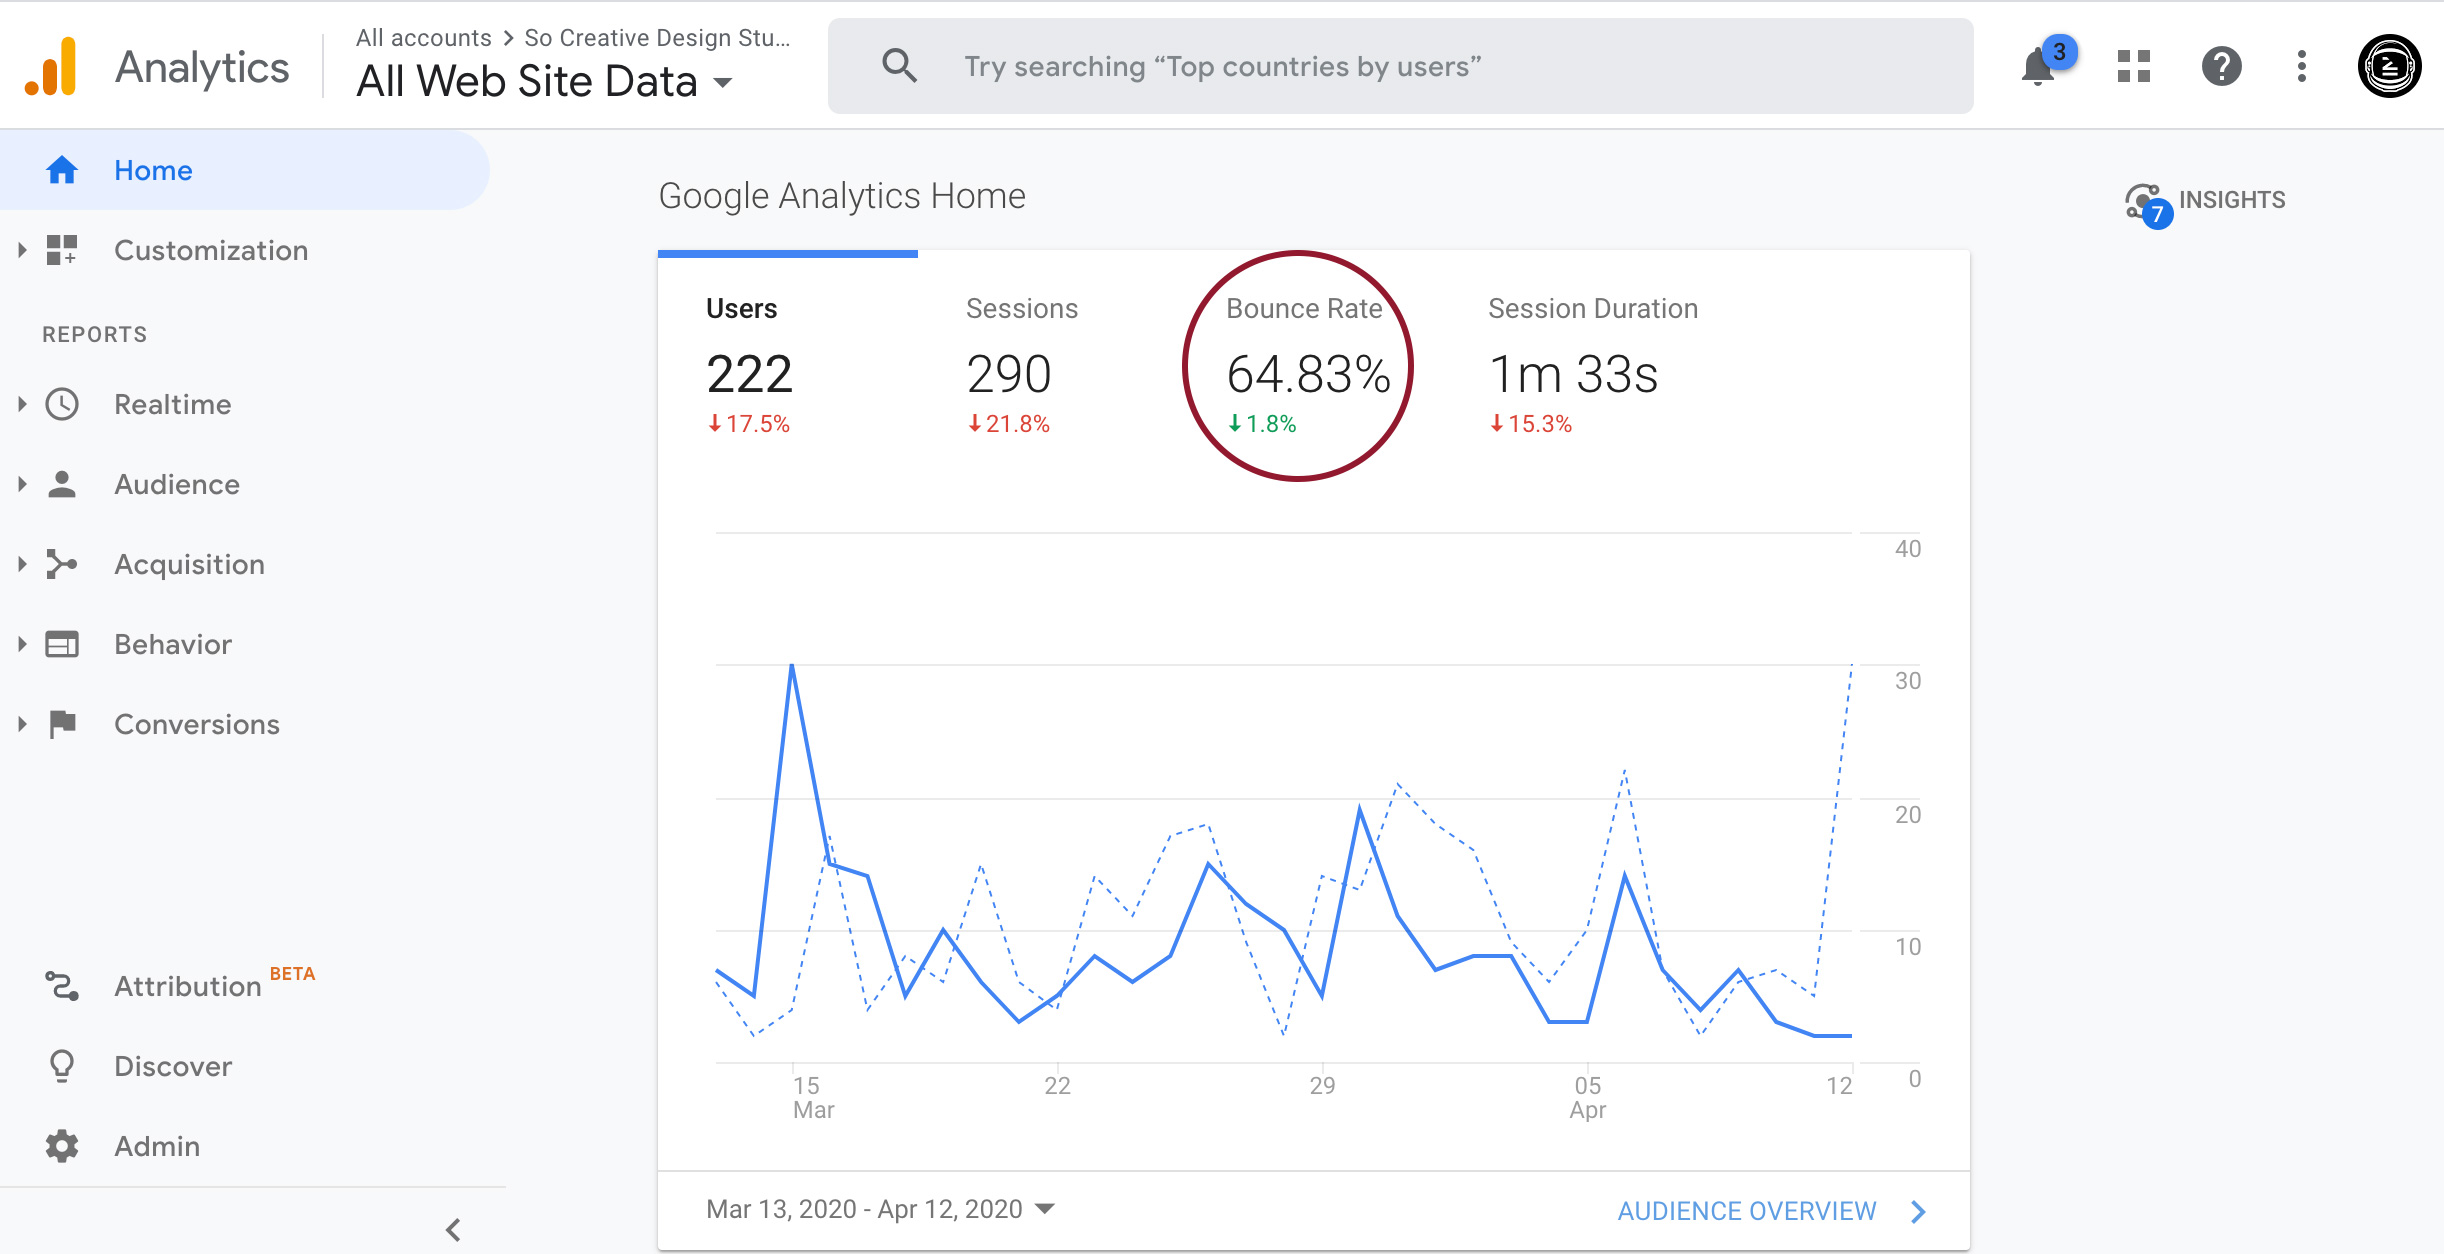This screenshot has height=1254, width=2444.
Task: Click the Google Analytics logo
Action: 51,67
